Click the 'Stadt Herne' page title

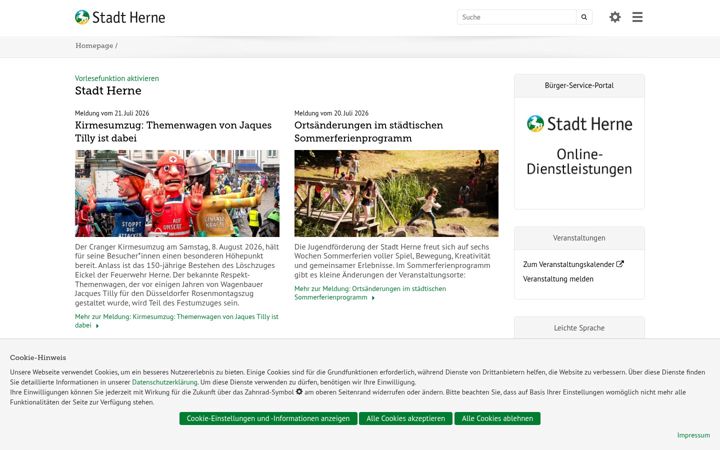pos(108,90)
